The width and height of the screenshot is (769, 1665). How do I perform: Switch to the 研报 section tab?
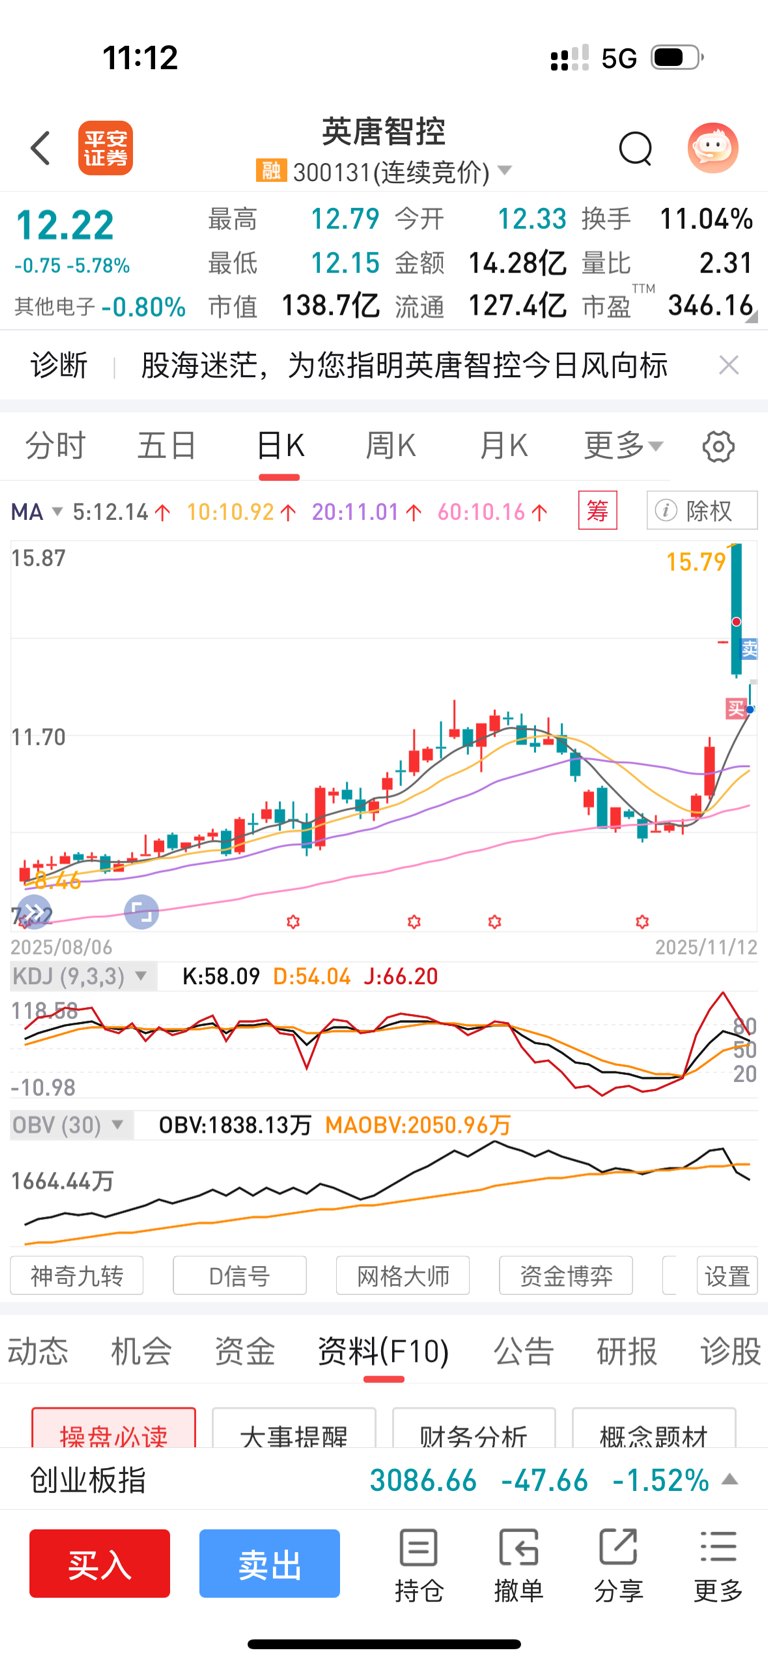[x=627, y=1351]
